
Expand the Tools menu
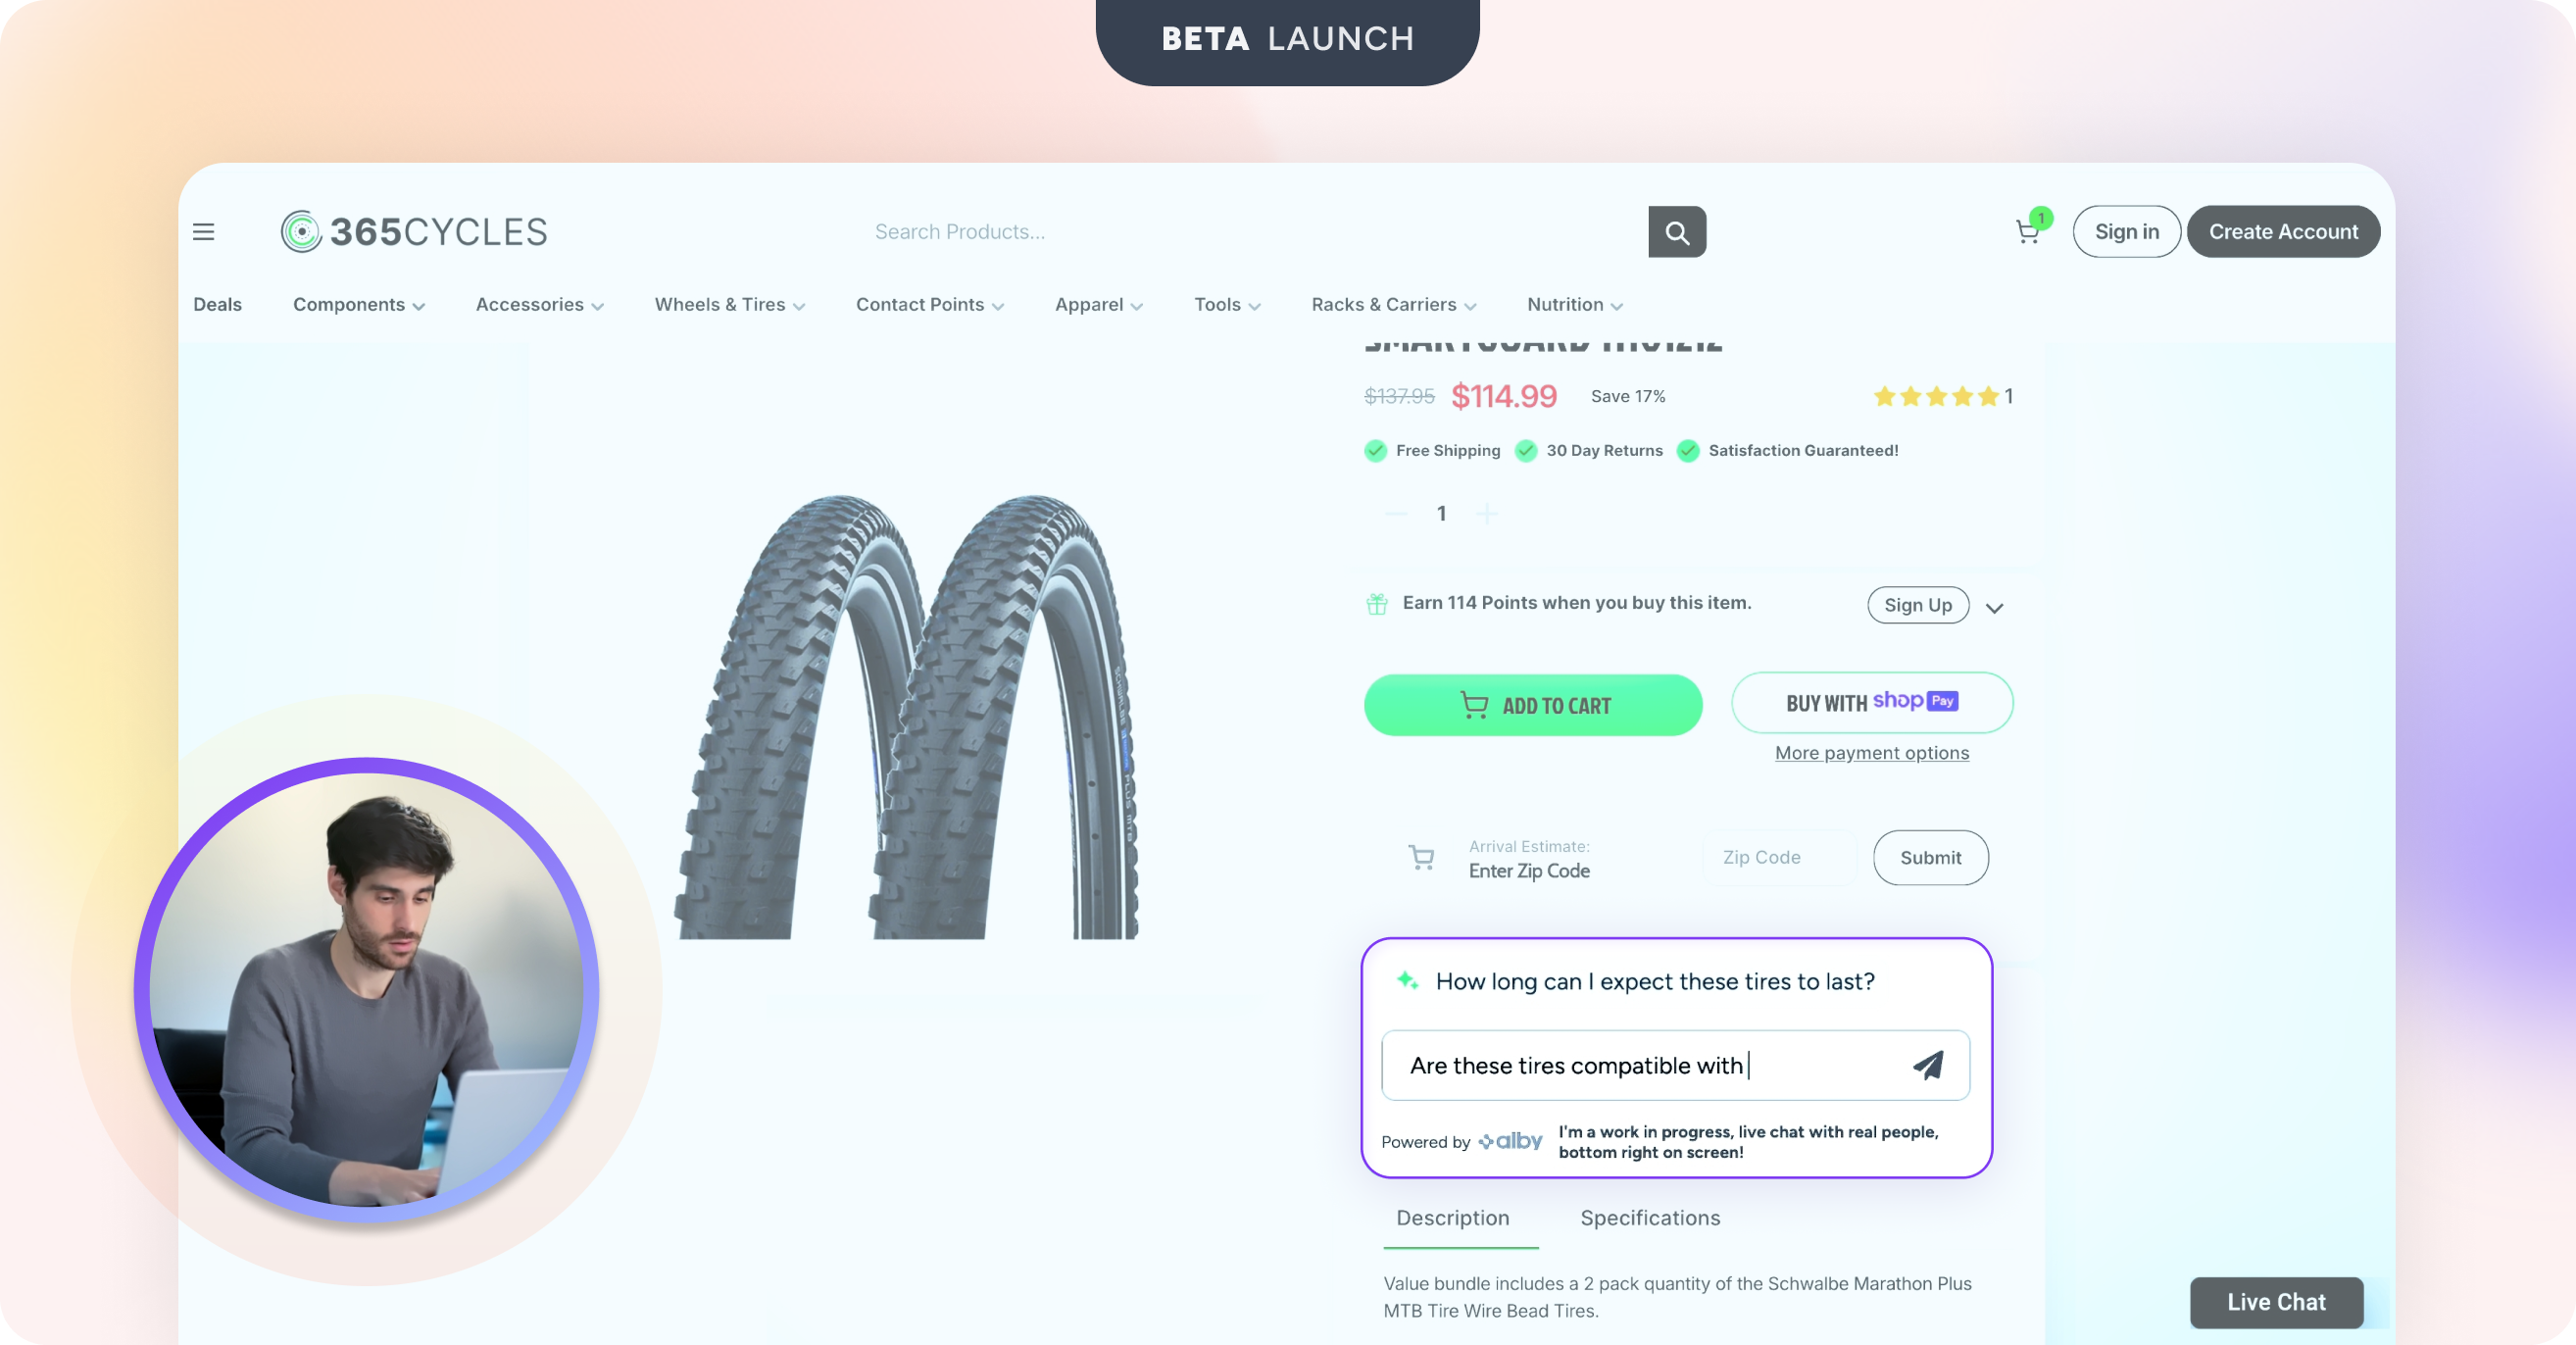click(x=1227, y=304)
